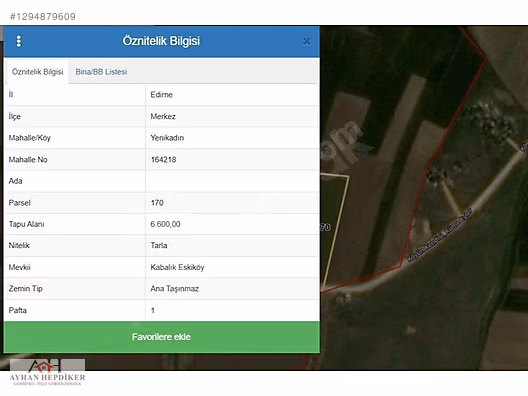Open the three-dot menu in the dialog header

coord(19,41)
